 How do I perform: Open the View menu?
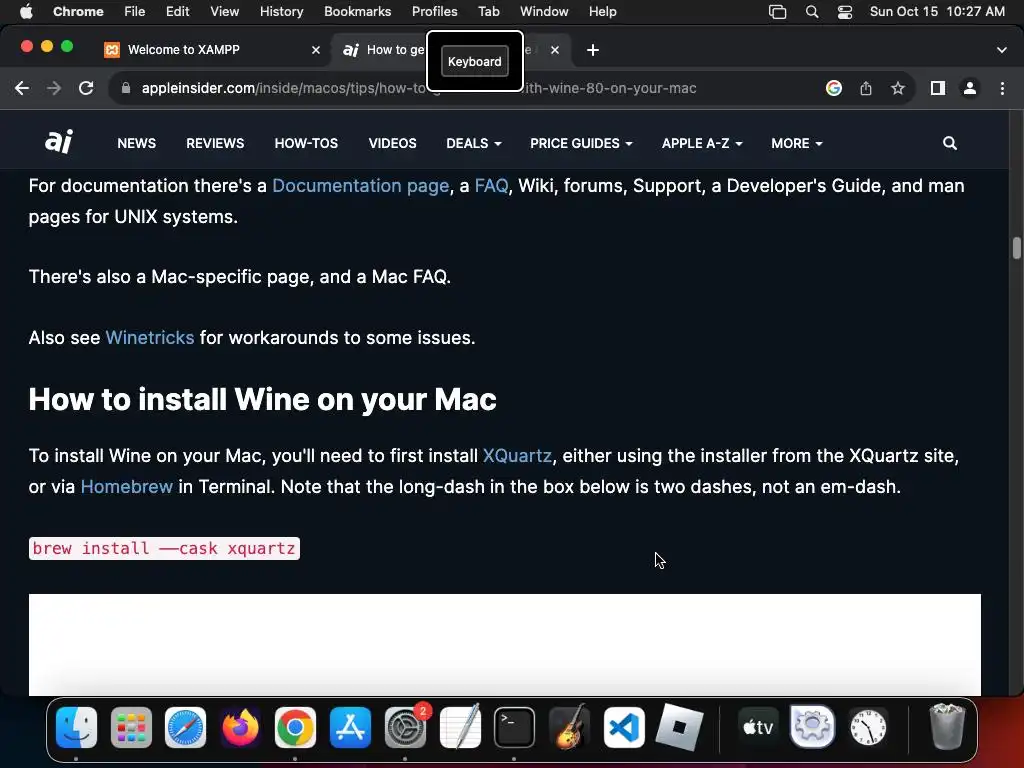pos(224,12)
